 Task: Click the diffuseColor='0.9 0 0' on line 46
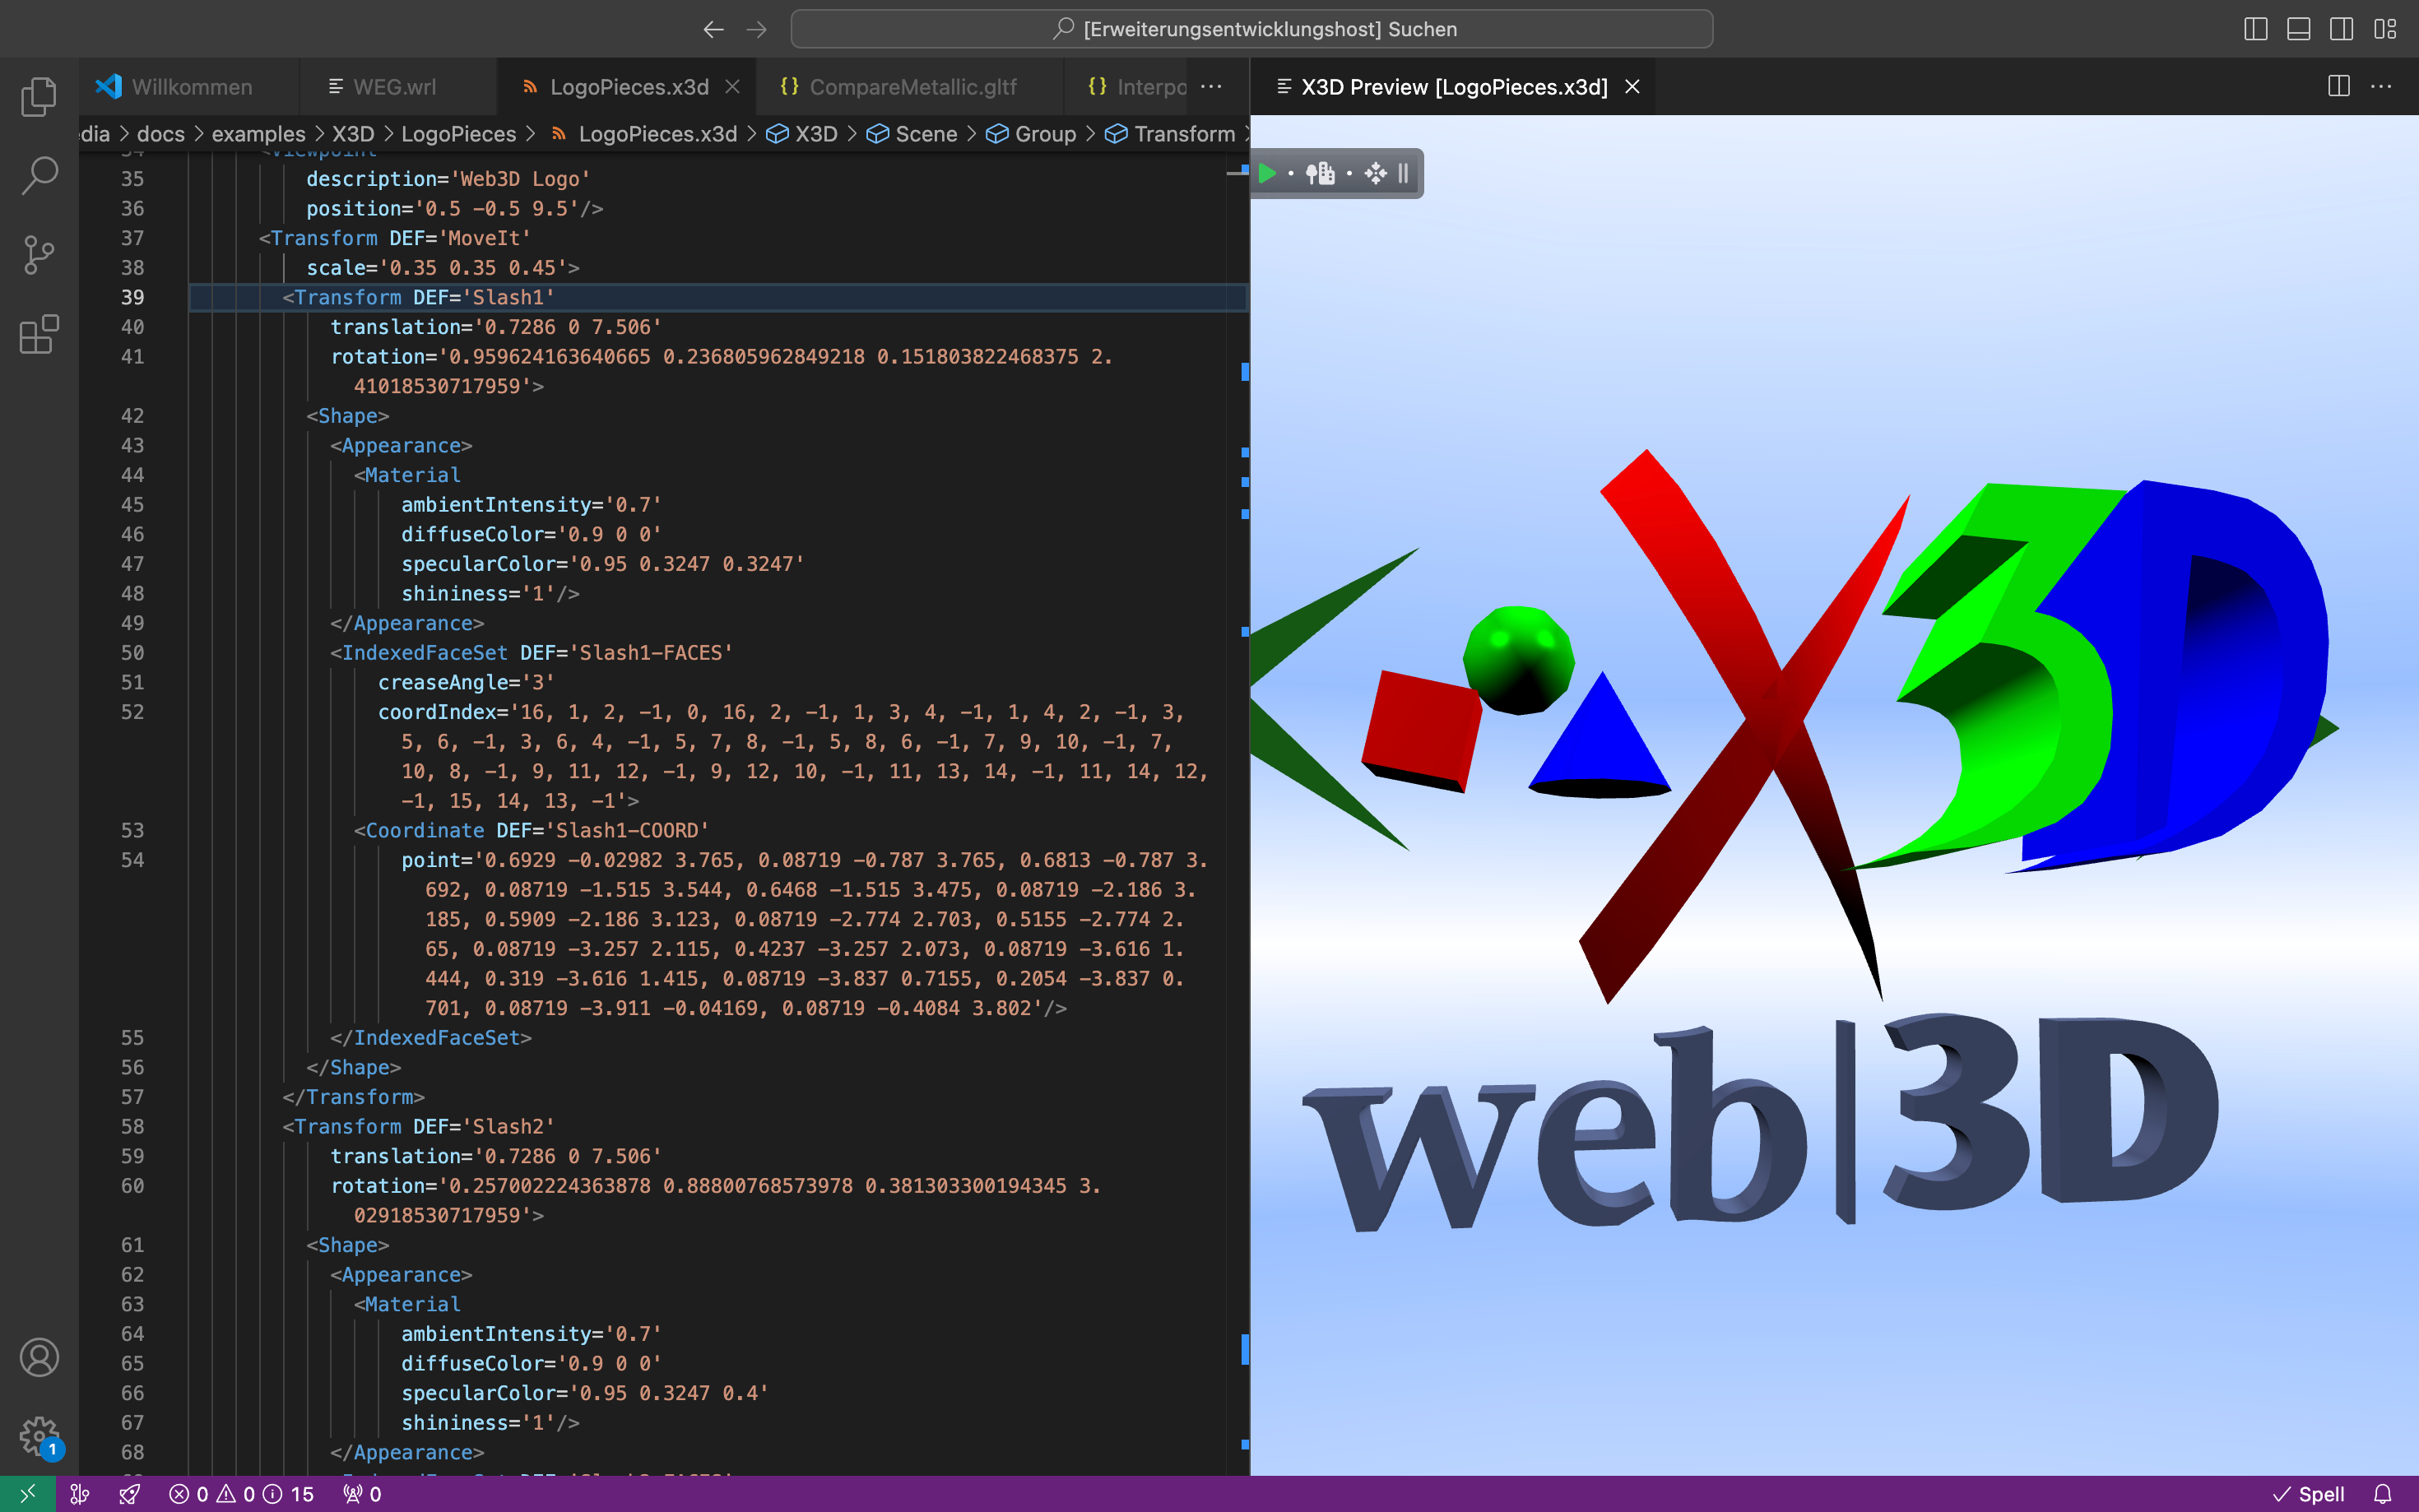click(x=531, y=534)
